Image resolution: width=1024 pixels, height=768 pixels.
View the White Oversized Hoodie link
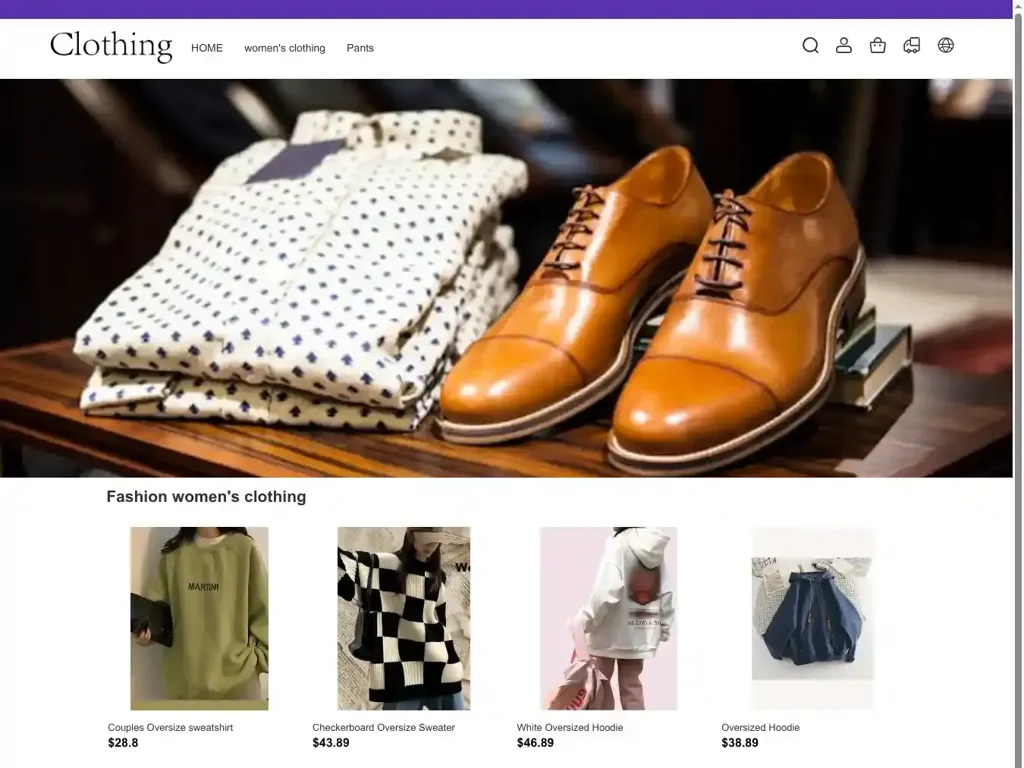569,727
